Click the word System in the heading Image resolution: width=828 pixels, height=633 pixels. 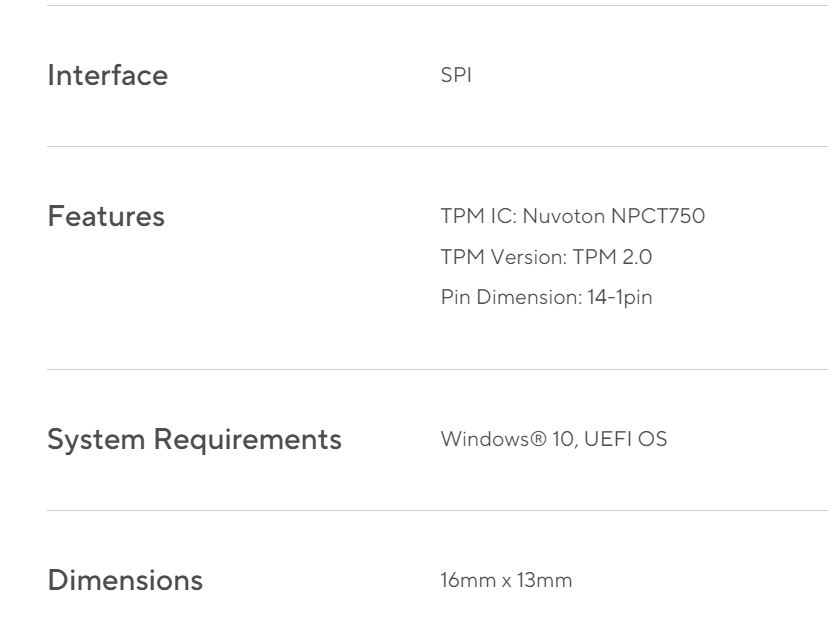click(95, 439)
